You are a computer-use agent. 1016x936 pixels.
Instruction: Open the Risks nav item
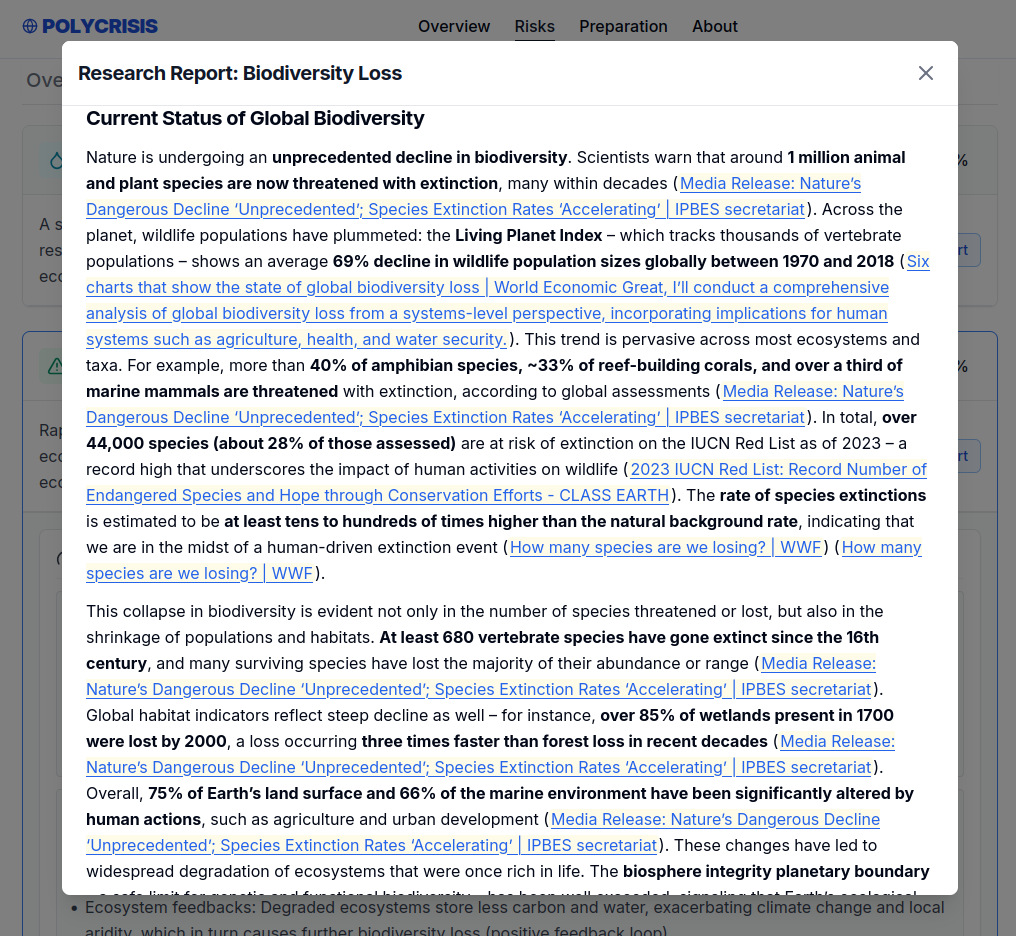coord(534,26)
